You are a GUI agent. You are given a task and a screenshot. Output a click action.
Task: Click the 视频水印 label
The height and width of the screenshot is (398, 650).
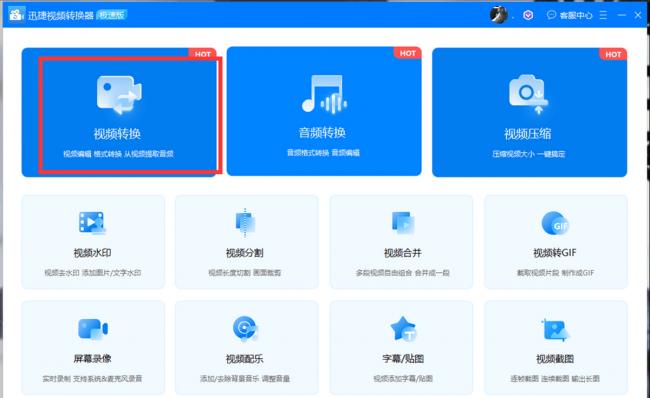coord(92,253)
